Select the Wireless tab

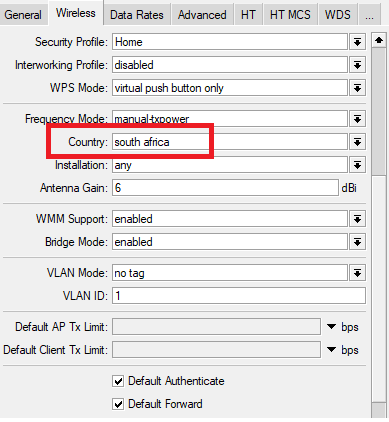[x=76, y=13]
